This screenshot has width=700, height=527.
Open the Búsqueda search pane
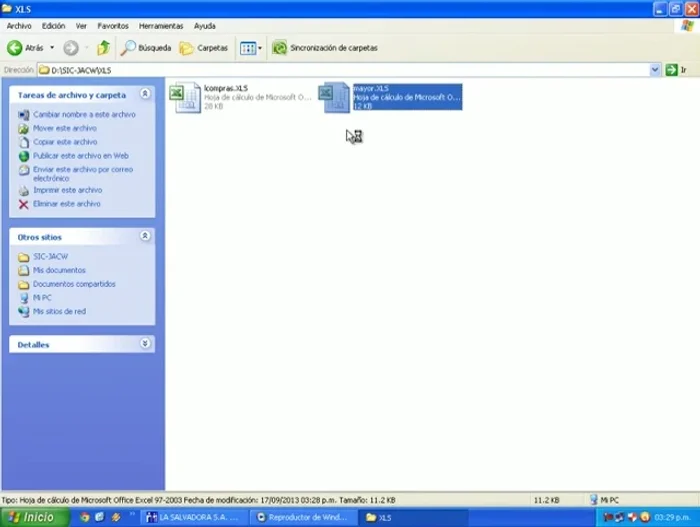point(146,48)
